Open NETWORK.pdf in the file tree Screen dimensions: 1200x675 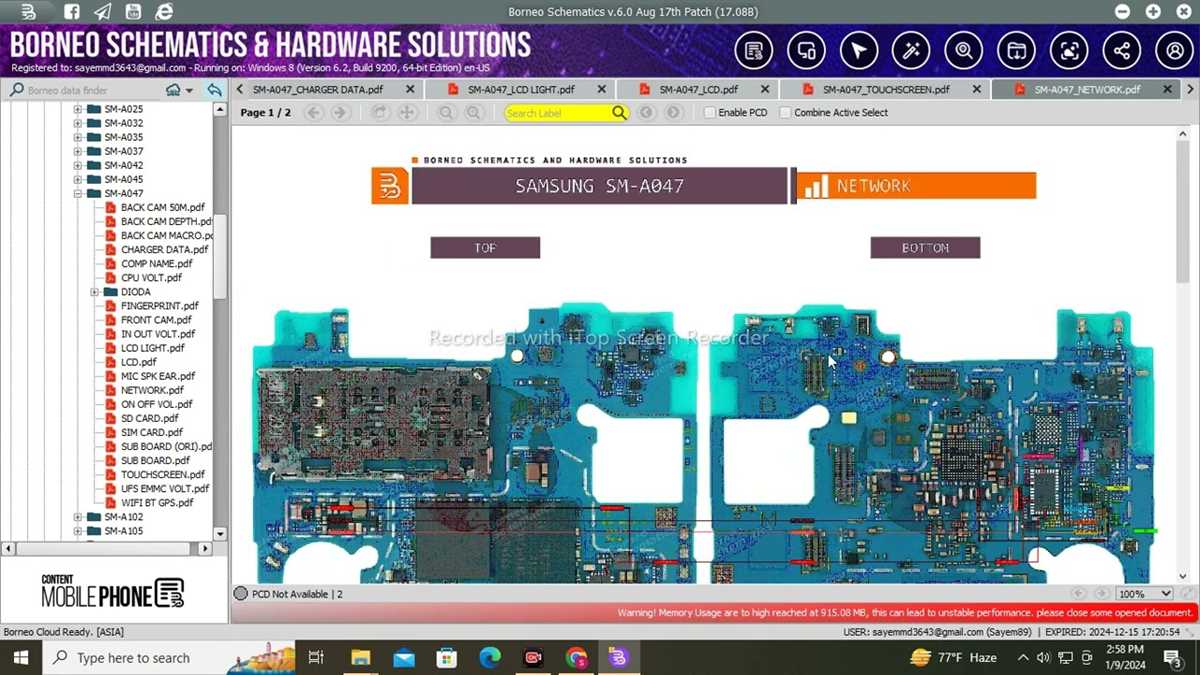pos(152,390)
